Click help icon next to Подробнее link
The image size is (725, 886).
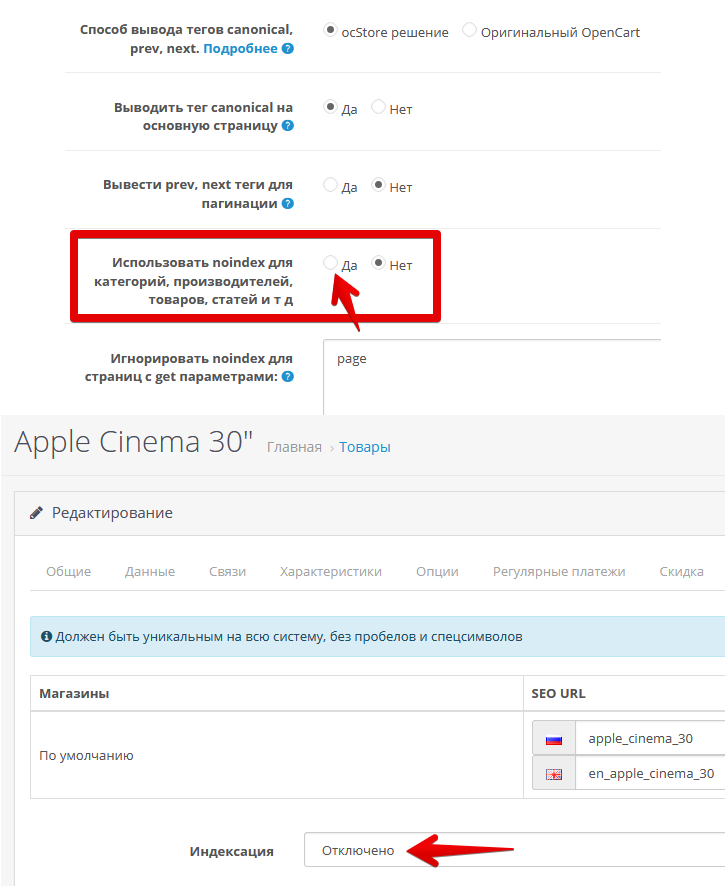click(288, 48)
